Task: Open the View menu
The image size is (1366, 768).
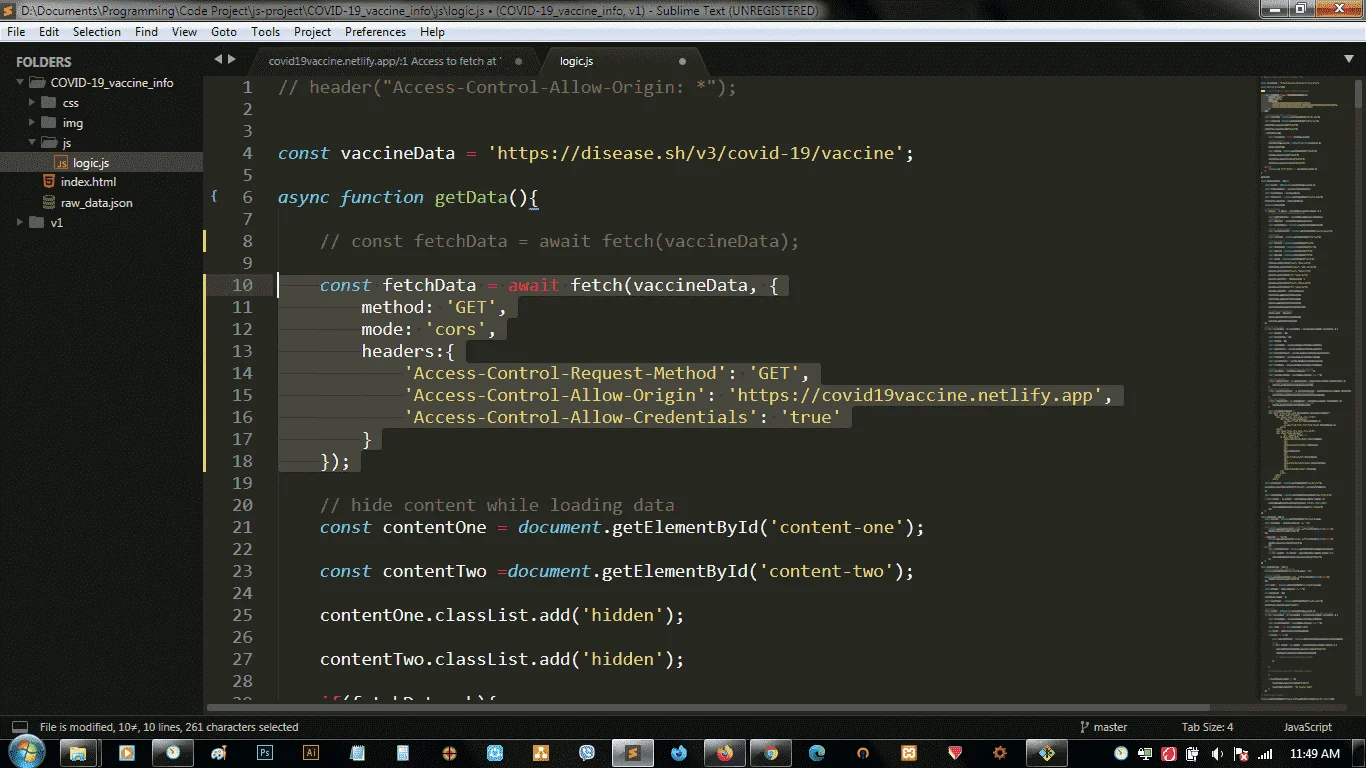Action: coord(185,32)
